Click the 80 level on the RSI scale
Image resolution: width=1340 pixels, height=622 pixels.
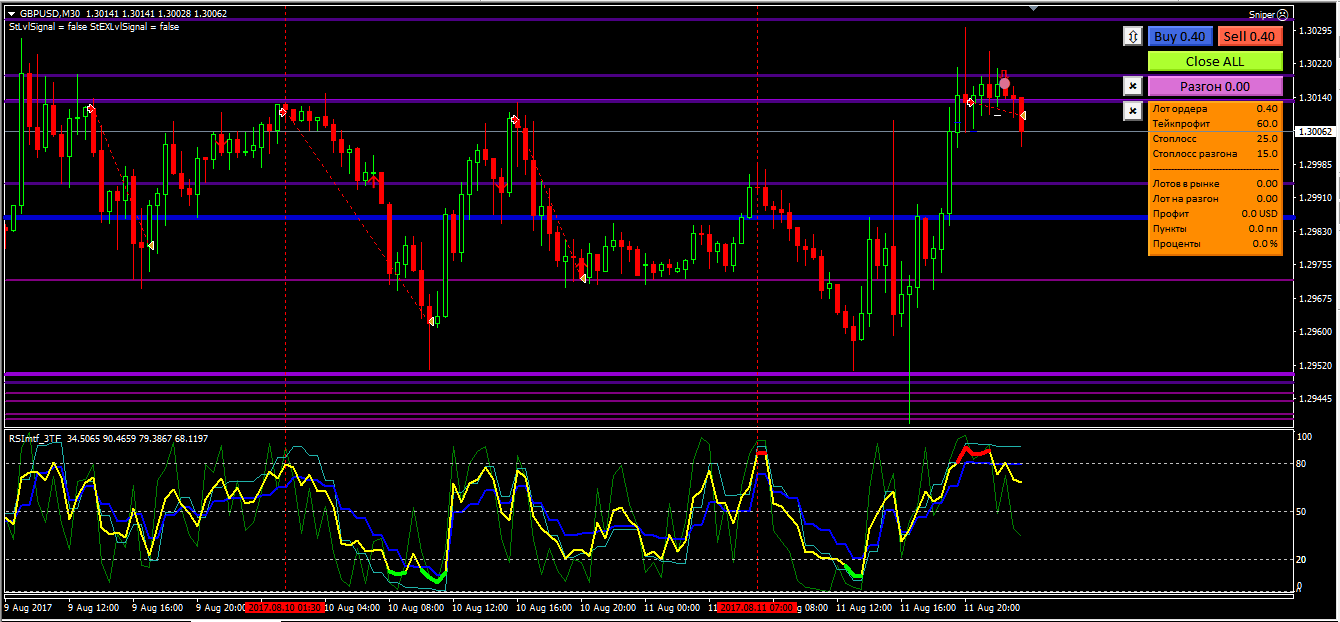(1302, 464)
